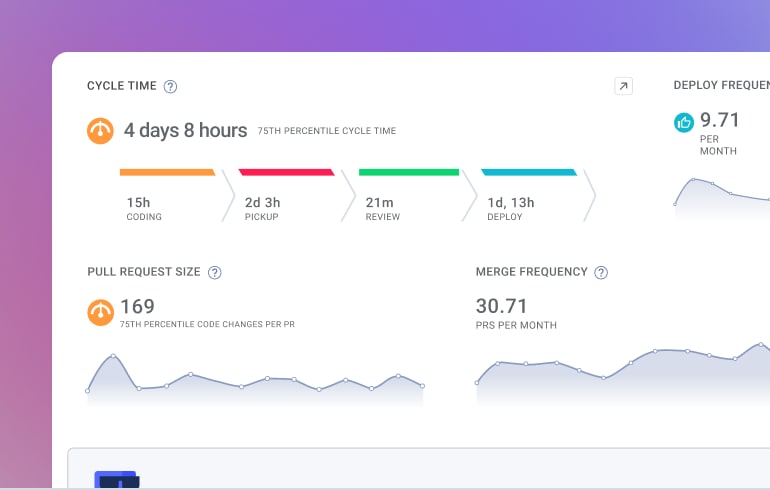This screenshot has height=490, width=770.
Task: Open Merge Frequency help icon
Action: coord(601,272)
